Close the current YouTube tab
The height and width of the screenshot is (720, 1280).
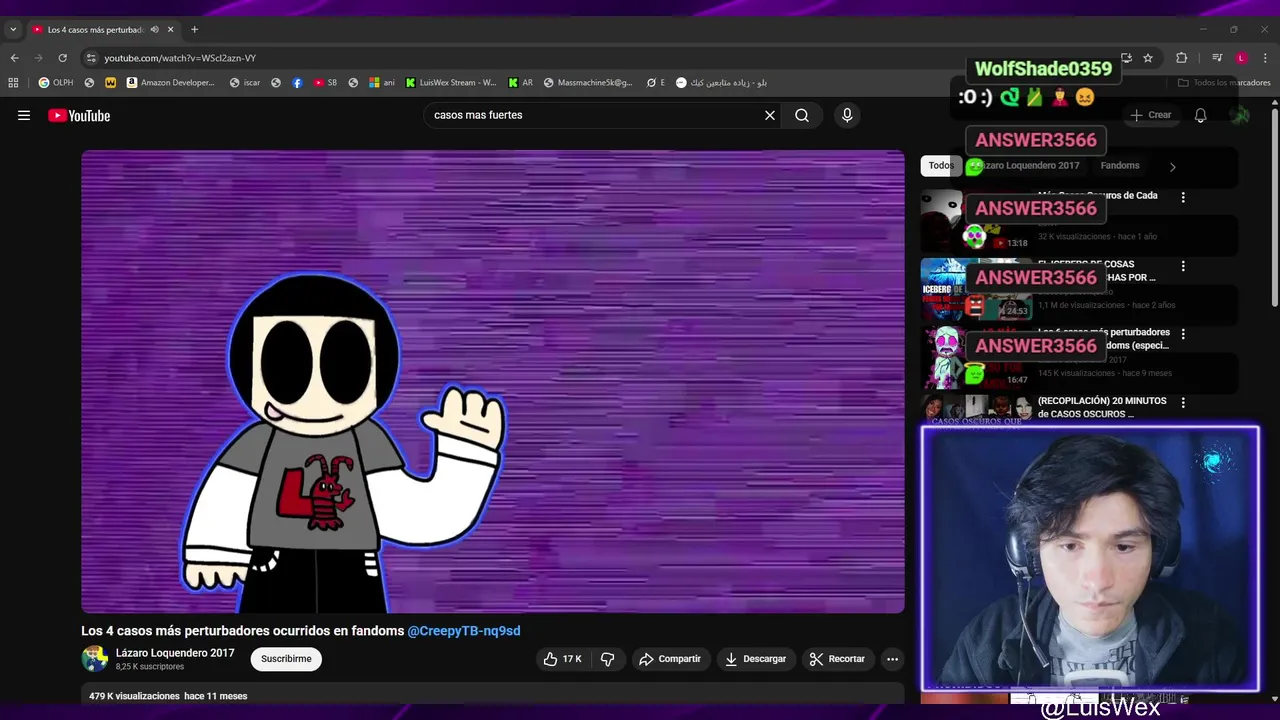pos(170,30)
